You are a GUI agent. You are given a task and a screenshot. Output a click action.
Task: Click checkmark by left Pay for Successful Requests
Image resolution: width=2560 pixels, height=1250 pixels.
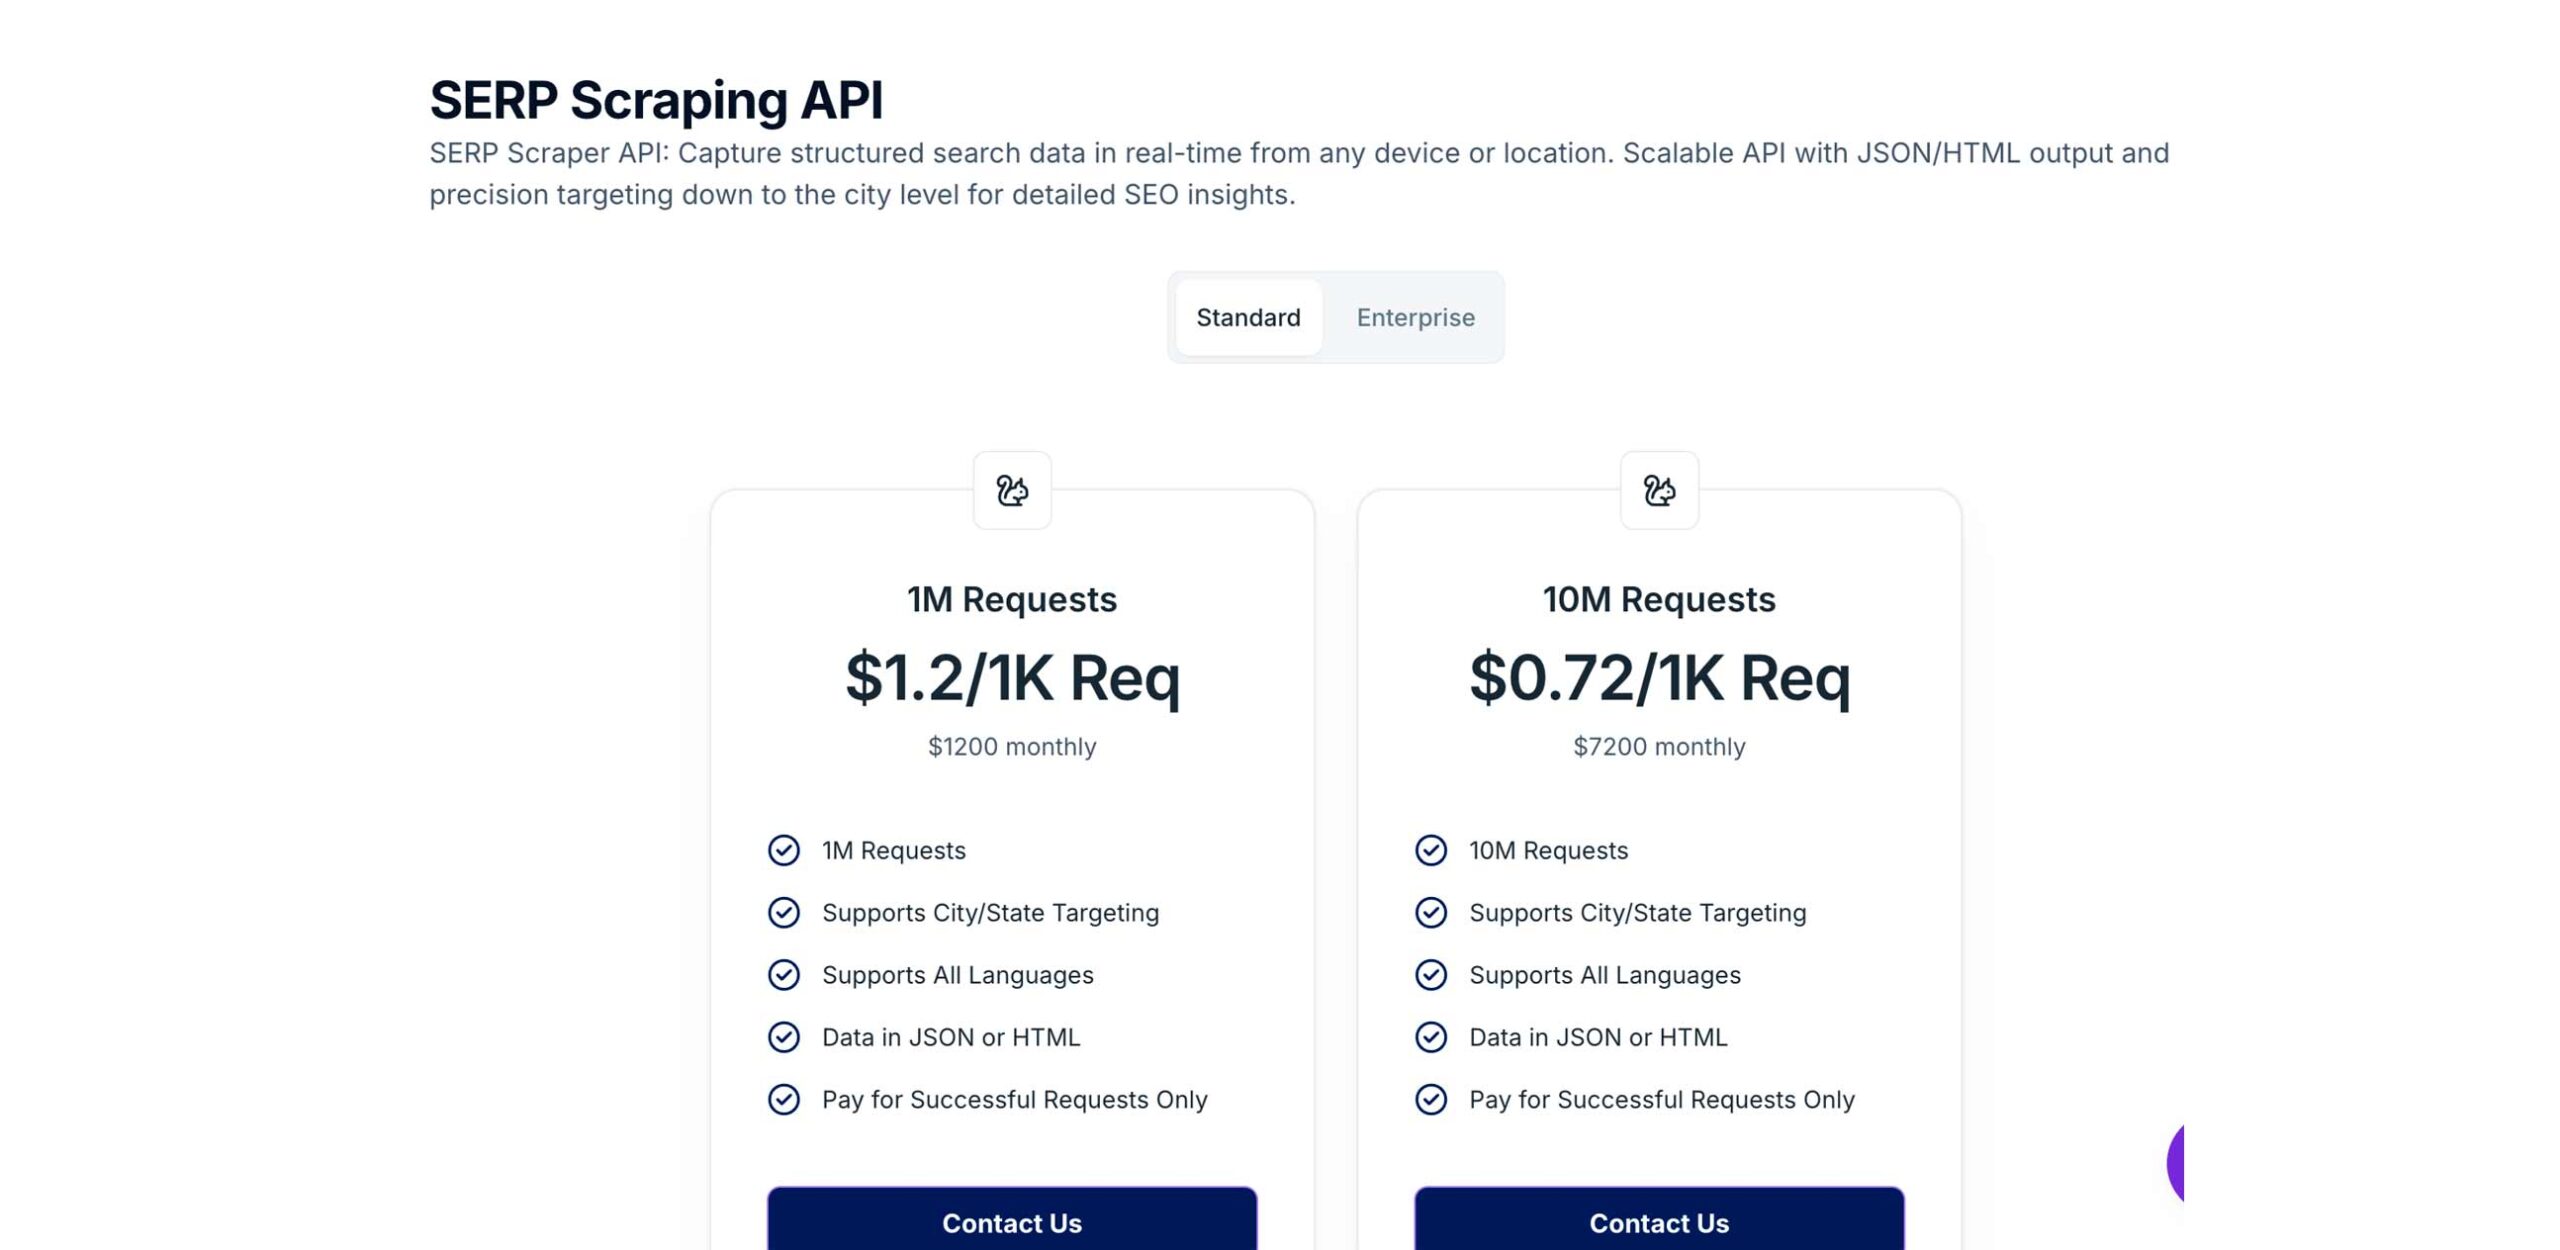coord(784,1099)
